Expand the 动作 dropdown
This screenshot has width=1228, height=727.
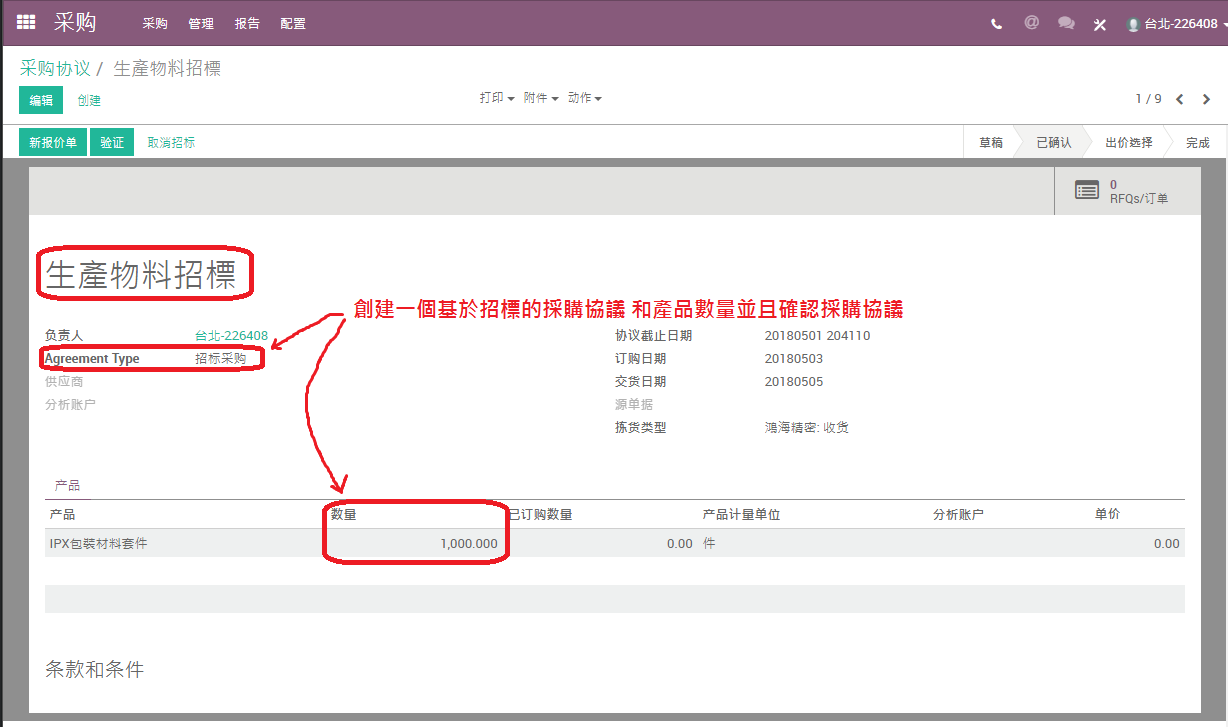click(585, 98)
